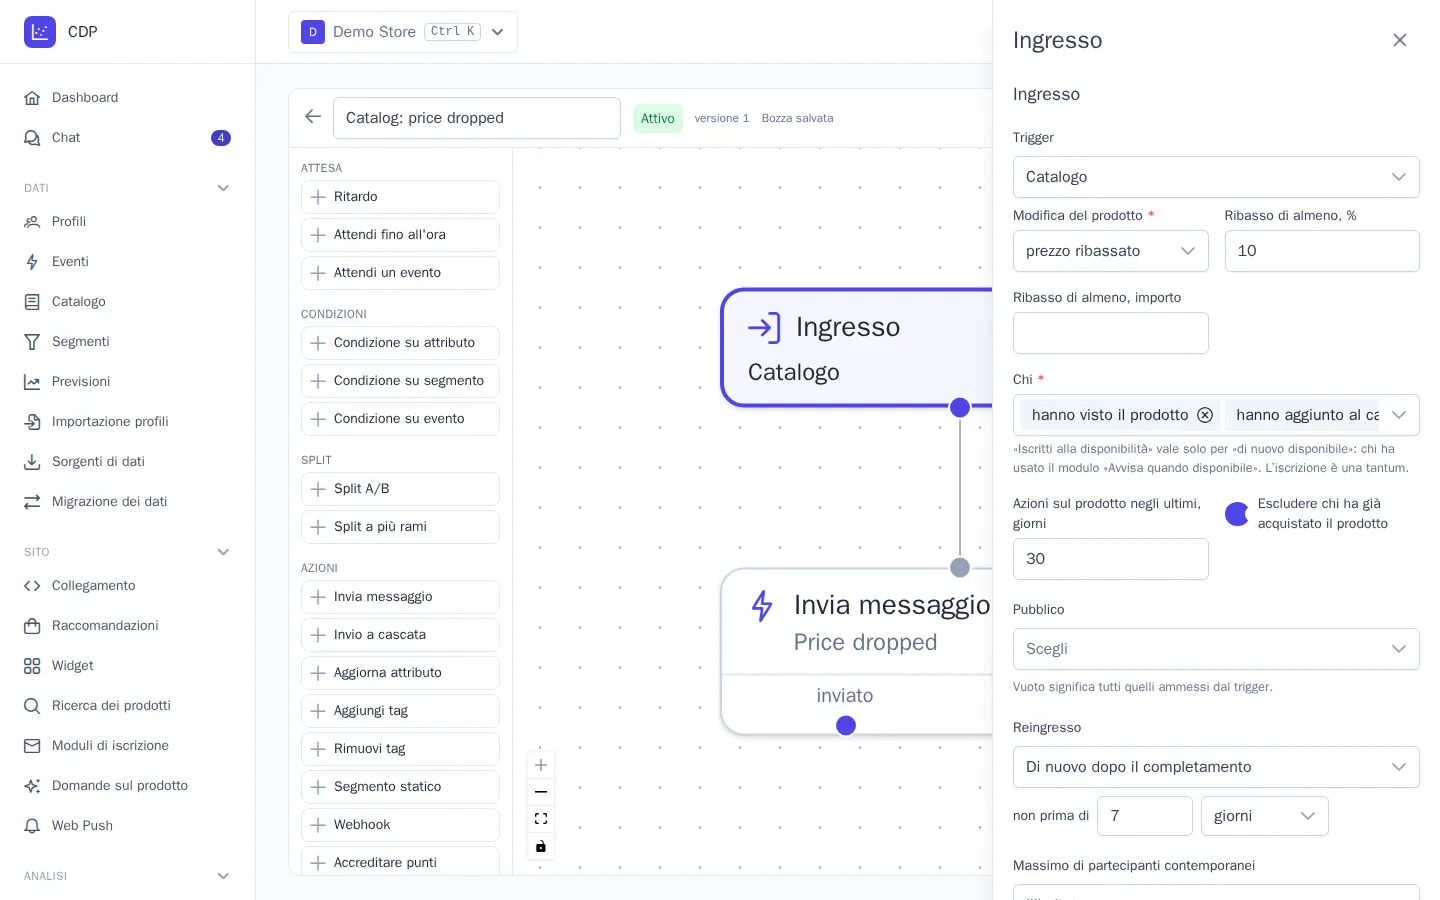Viewport: 1440px width, 900px height.
Task: Toggle Escludere chi ha già acquistato switch
Action: [1237, 514]
